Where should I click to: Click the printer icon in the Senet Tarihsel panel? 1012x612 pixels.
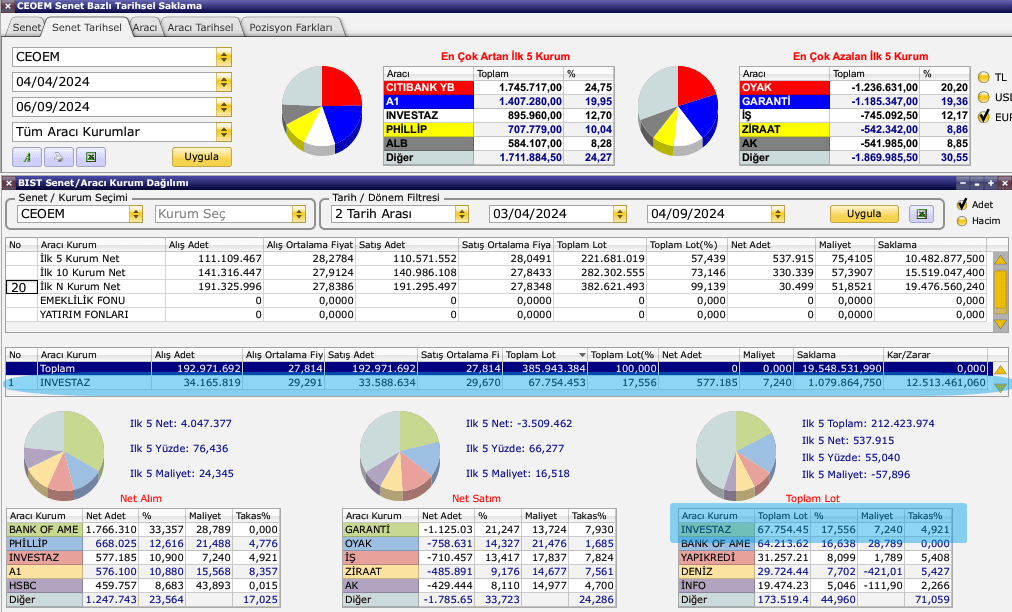click(x=59, y=157)
